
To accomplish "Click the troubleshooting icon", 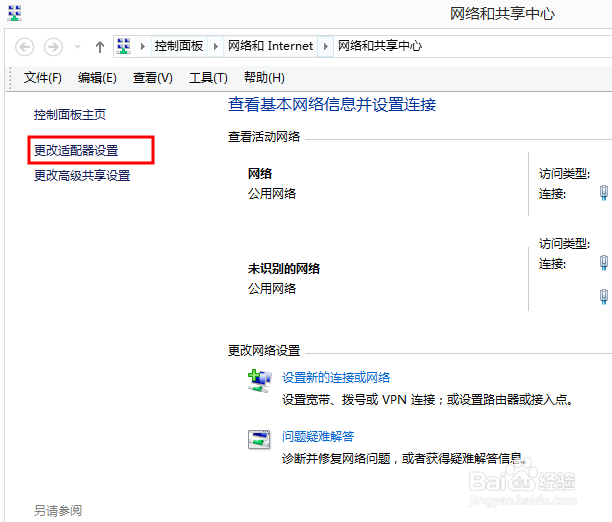I will click(259, 440).
